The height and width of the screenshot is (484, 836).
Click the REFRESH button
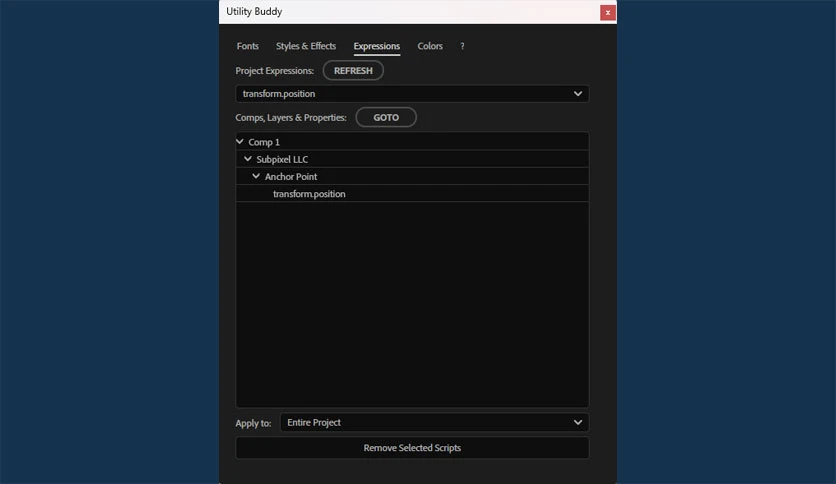tap(353, 70)
